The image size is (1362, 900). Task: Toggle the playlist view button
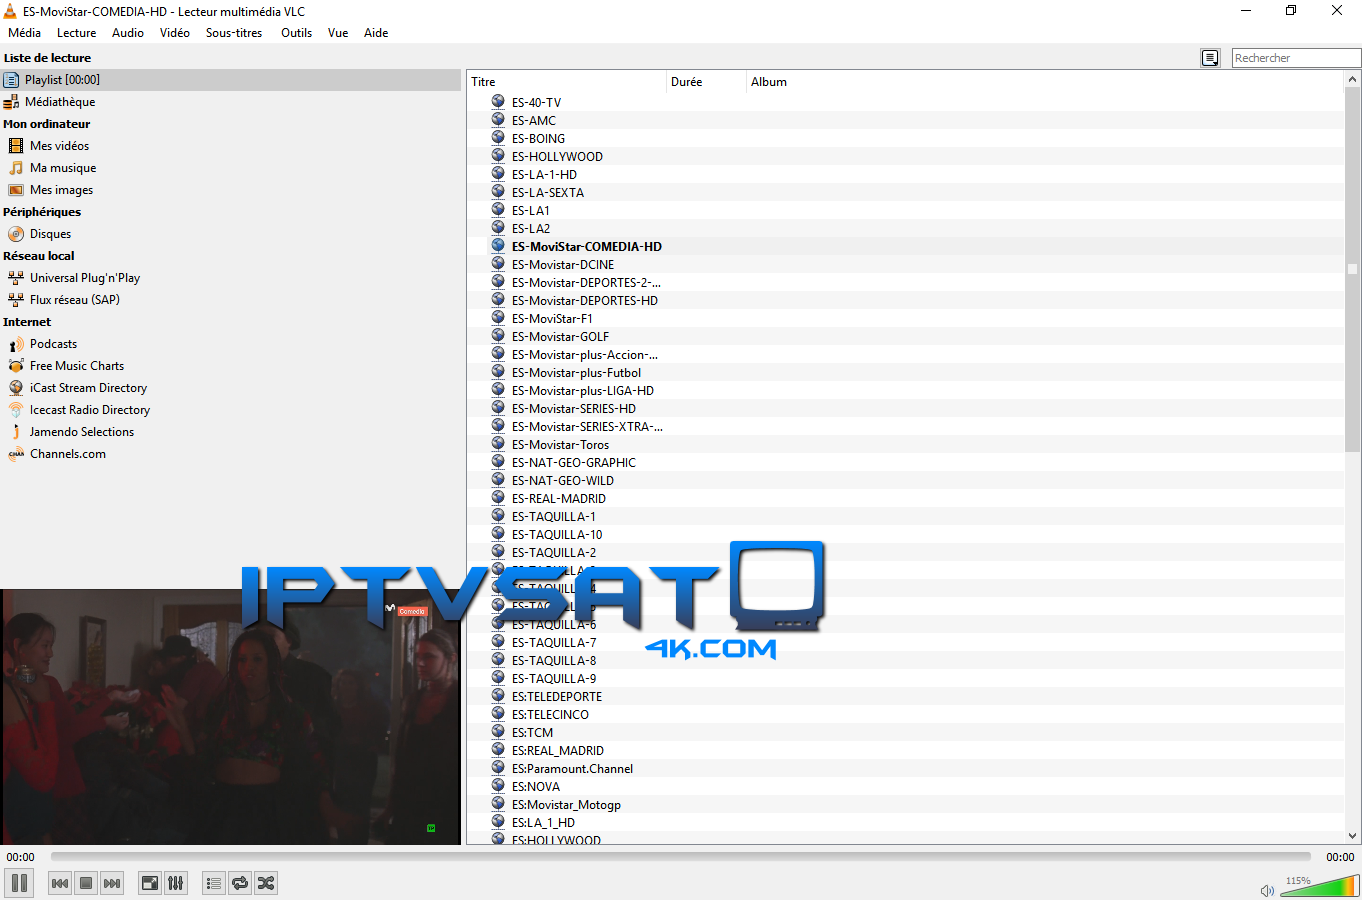coord(213,883)
